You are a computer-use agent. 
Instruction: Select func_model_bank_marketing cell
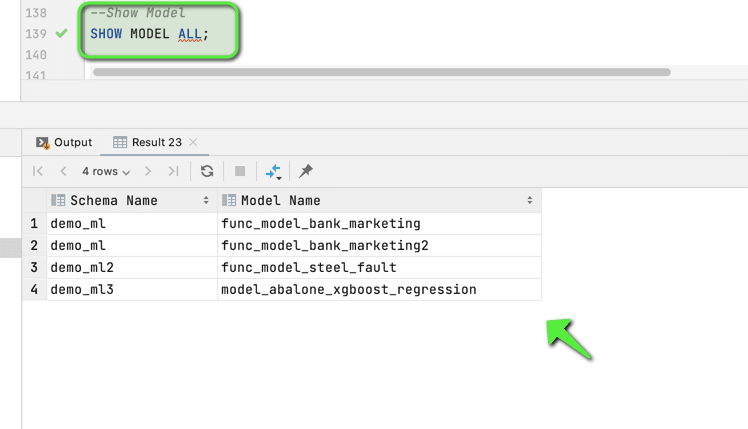click(379, 223)
